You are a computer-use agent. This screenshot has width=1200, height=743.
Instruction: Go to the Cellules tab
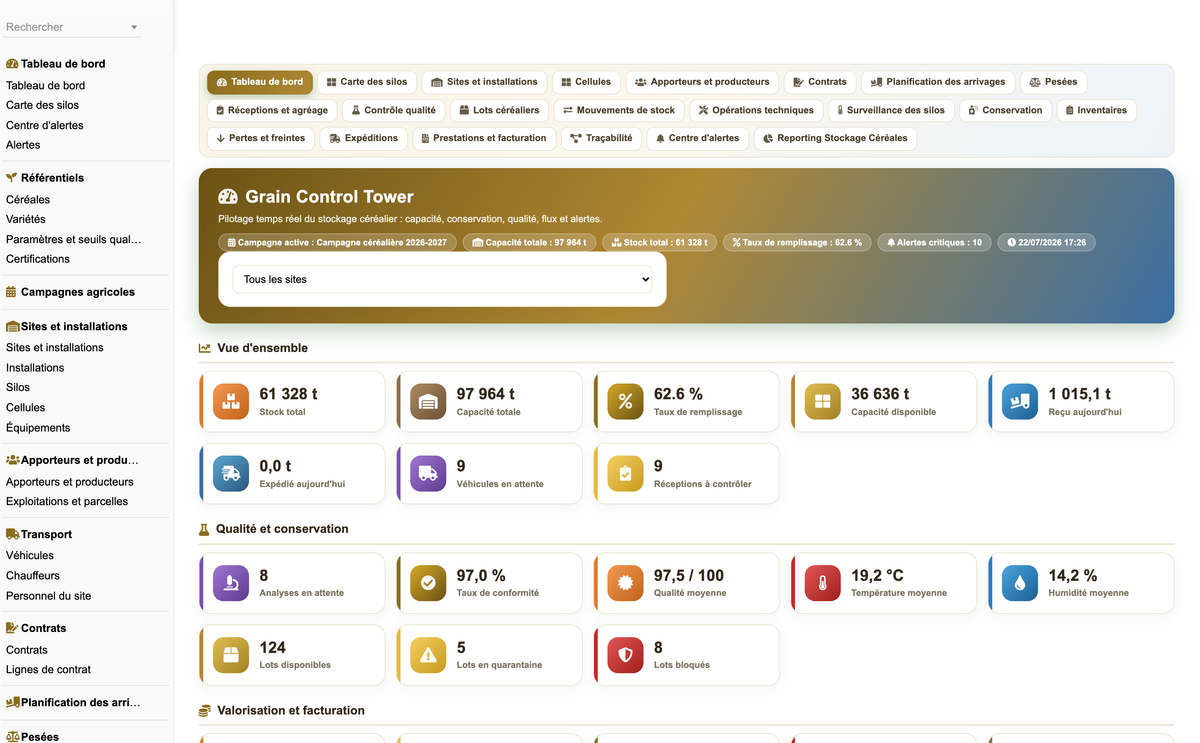click(586, 82)
